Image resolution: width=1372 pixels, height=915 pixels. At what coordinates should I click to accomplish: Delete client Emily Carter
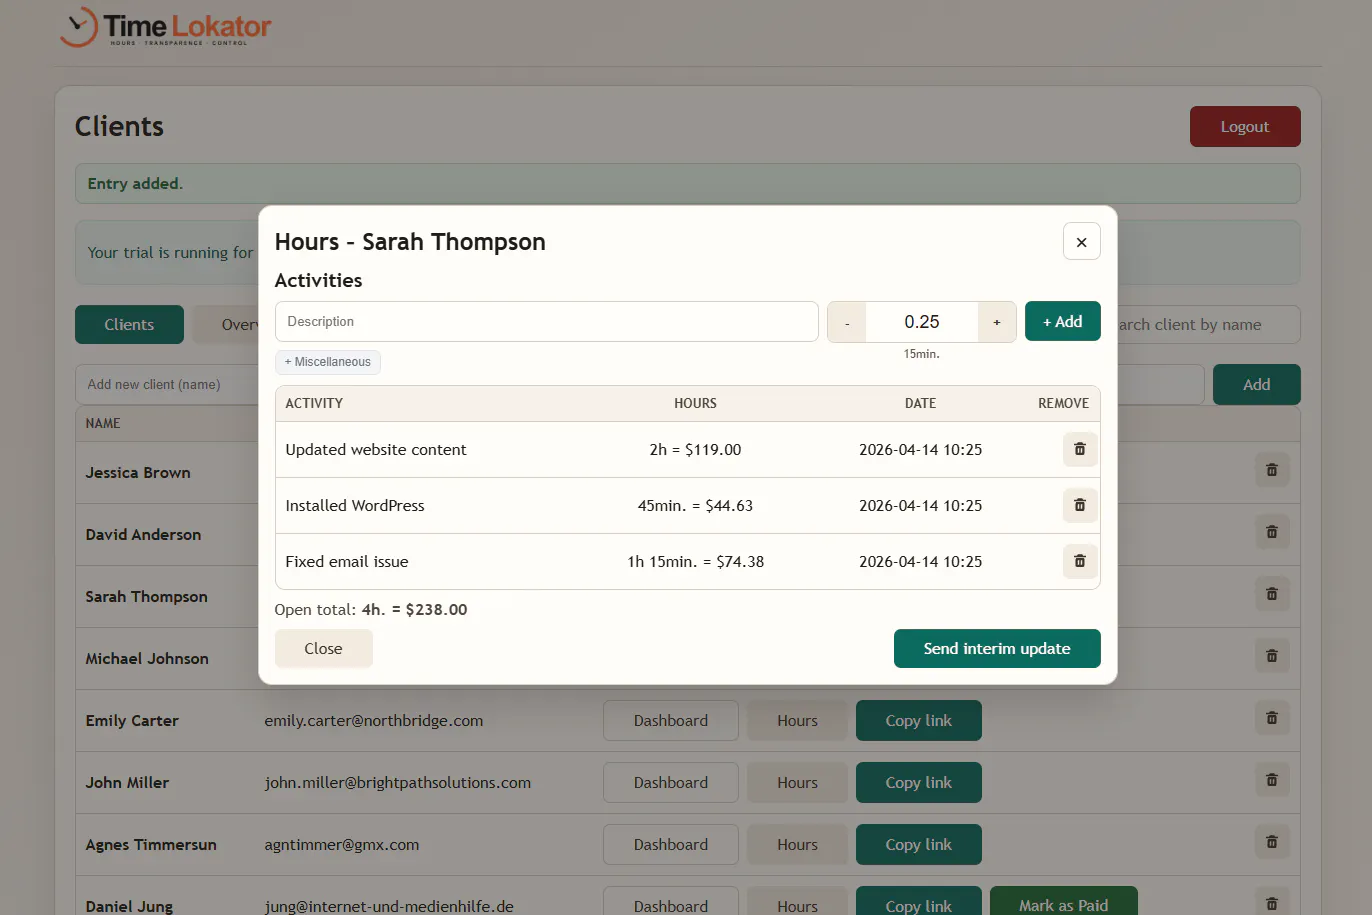click(x=1272, y=718)
